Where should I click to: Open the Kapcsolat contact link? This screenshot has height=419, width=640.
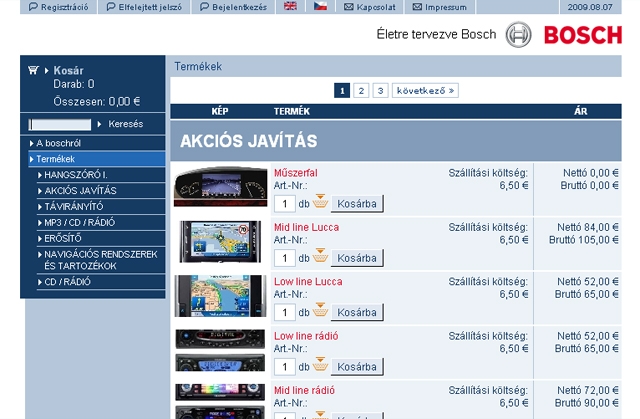click(x=370, y=7)
